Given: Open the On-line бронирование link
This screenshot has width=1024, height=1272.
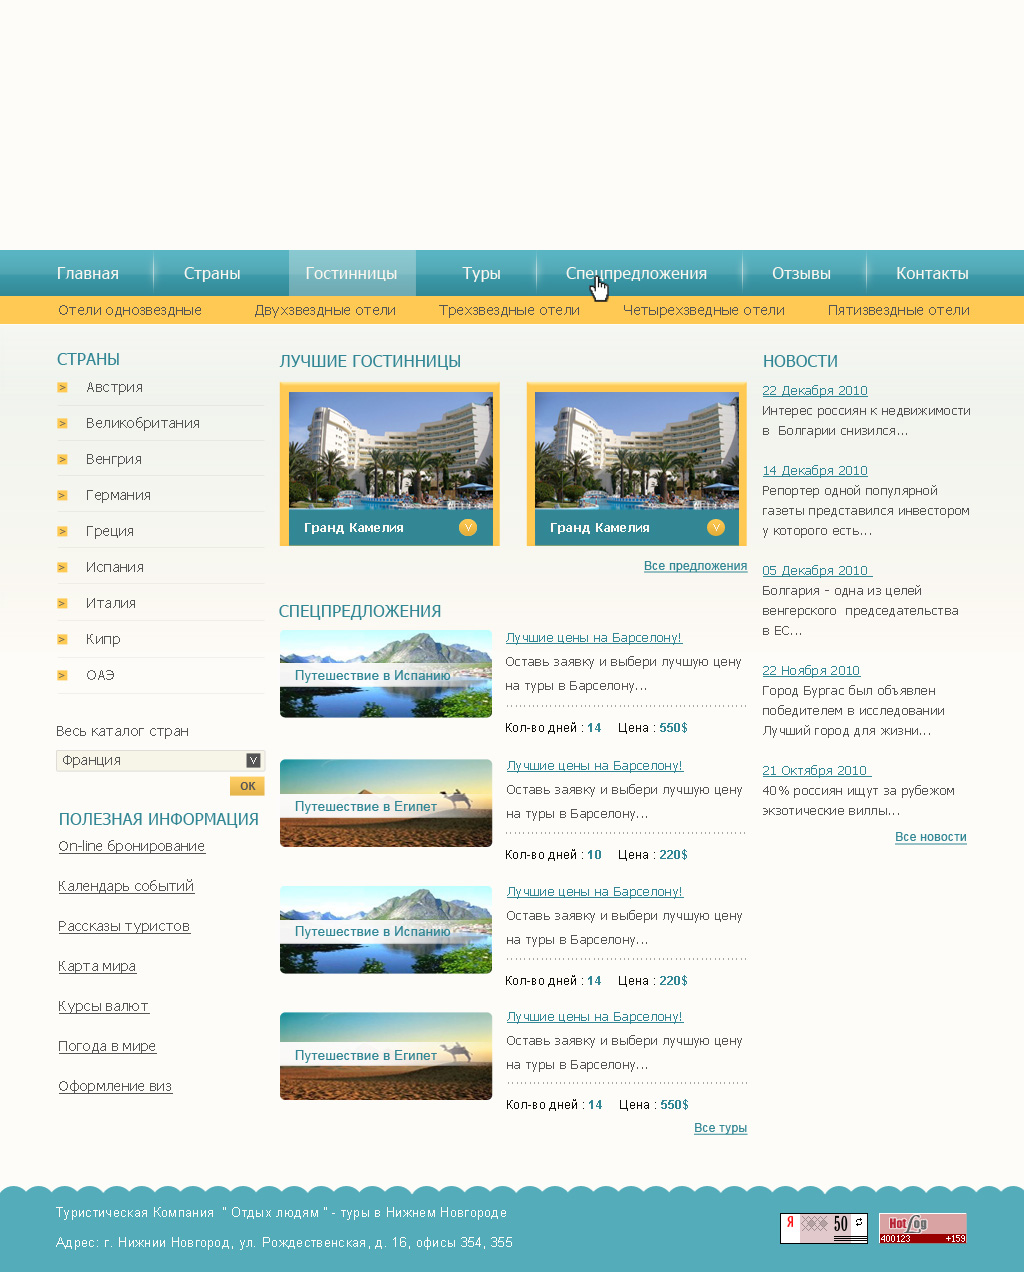Looking at the screenshot, I should pos(131,847).
